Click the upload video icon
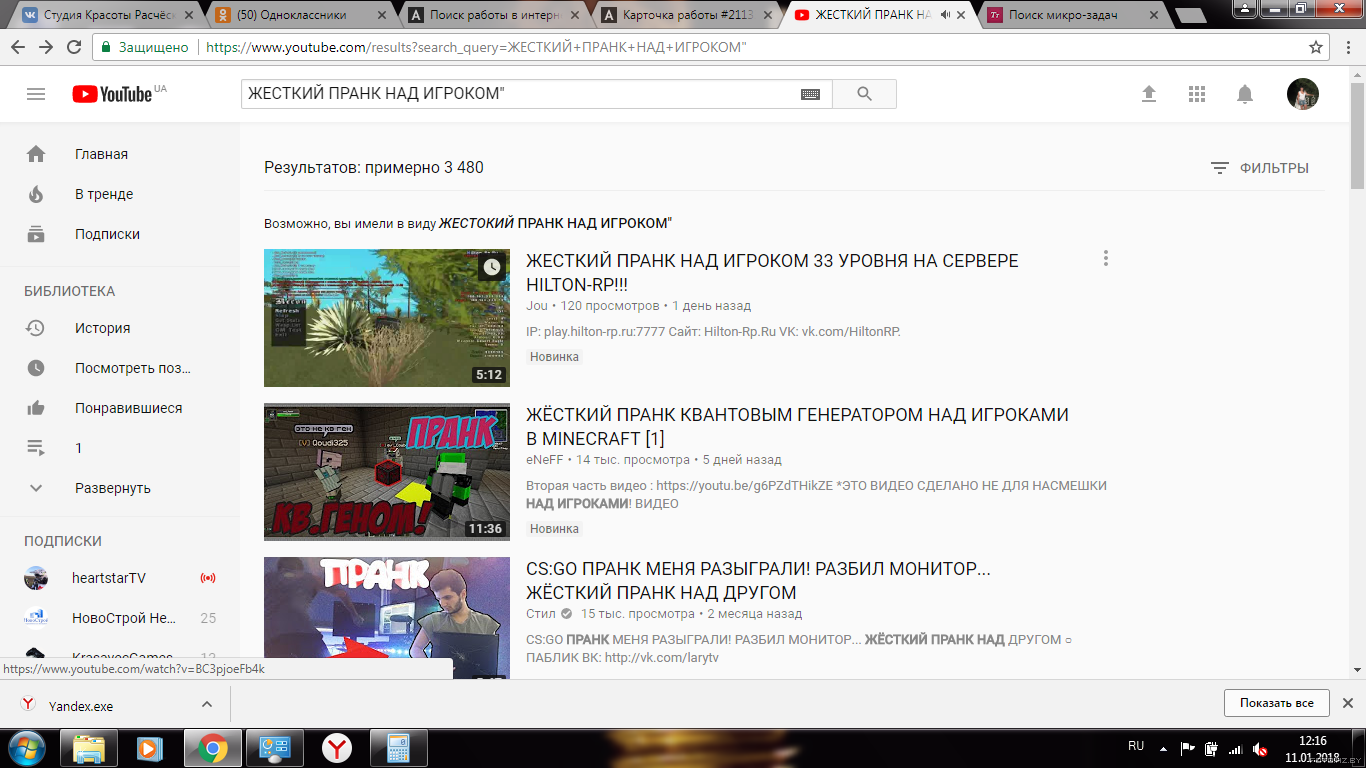The height and width of the screenshot is (768, 1366). 1149,94
